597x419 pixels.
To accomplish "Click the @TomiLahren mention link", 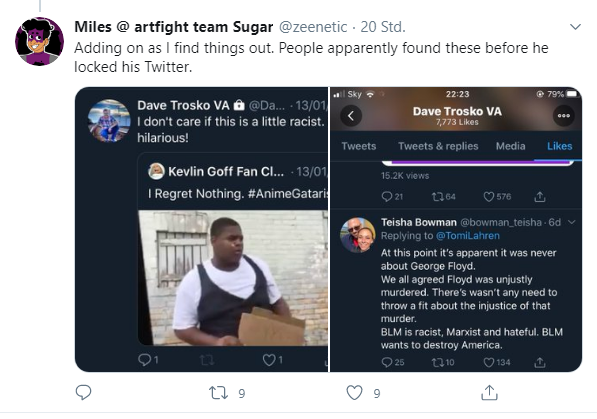I will coord(468,236).
